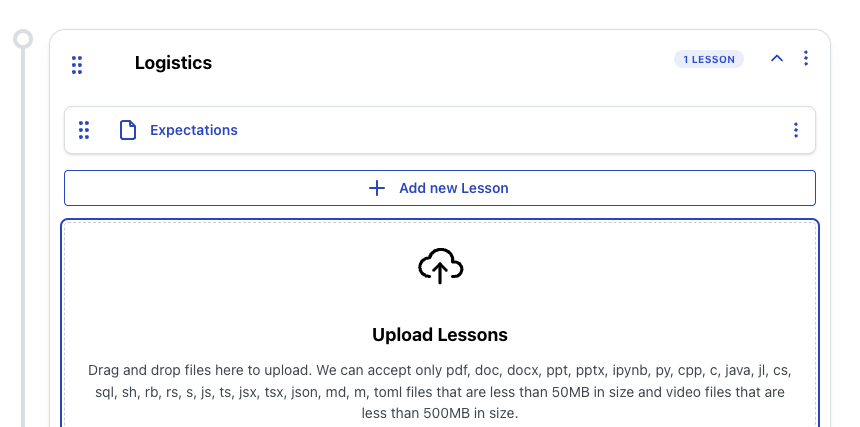Open the Expectations lesson link
The image size is (860, 427).
(x=194, y=130)
